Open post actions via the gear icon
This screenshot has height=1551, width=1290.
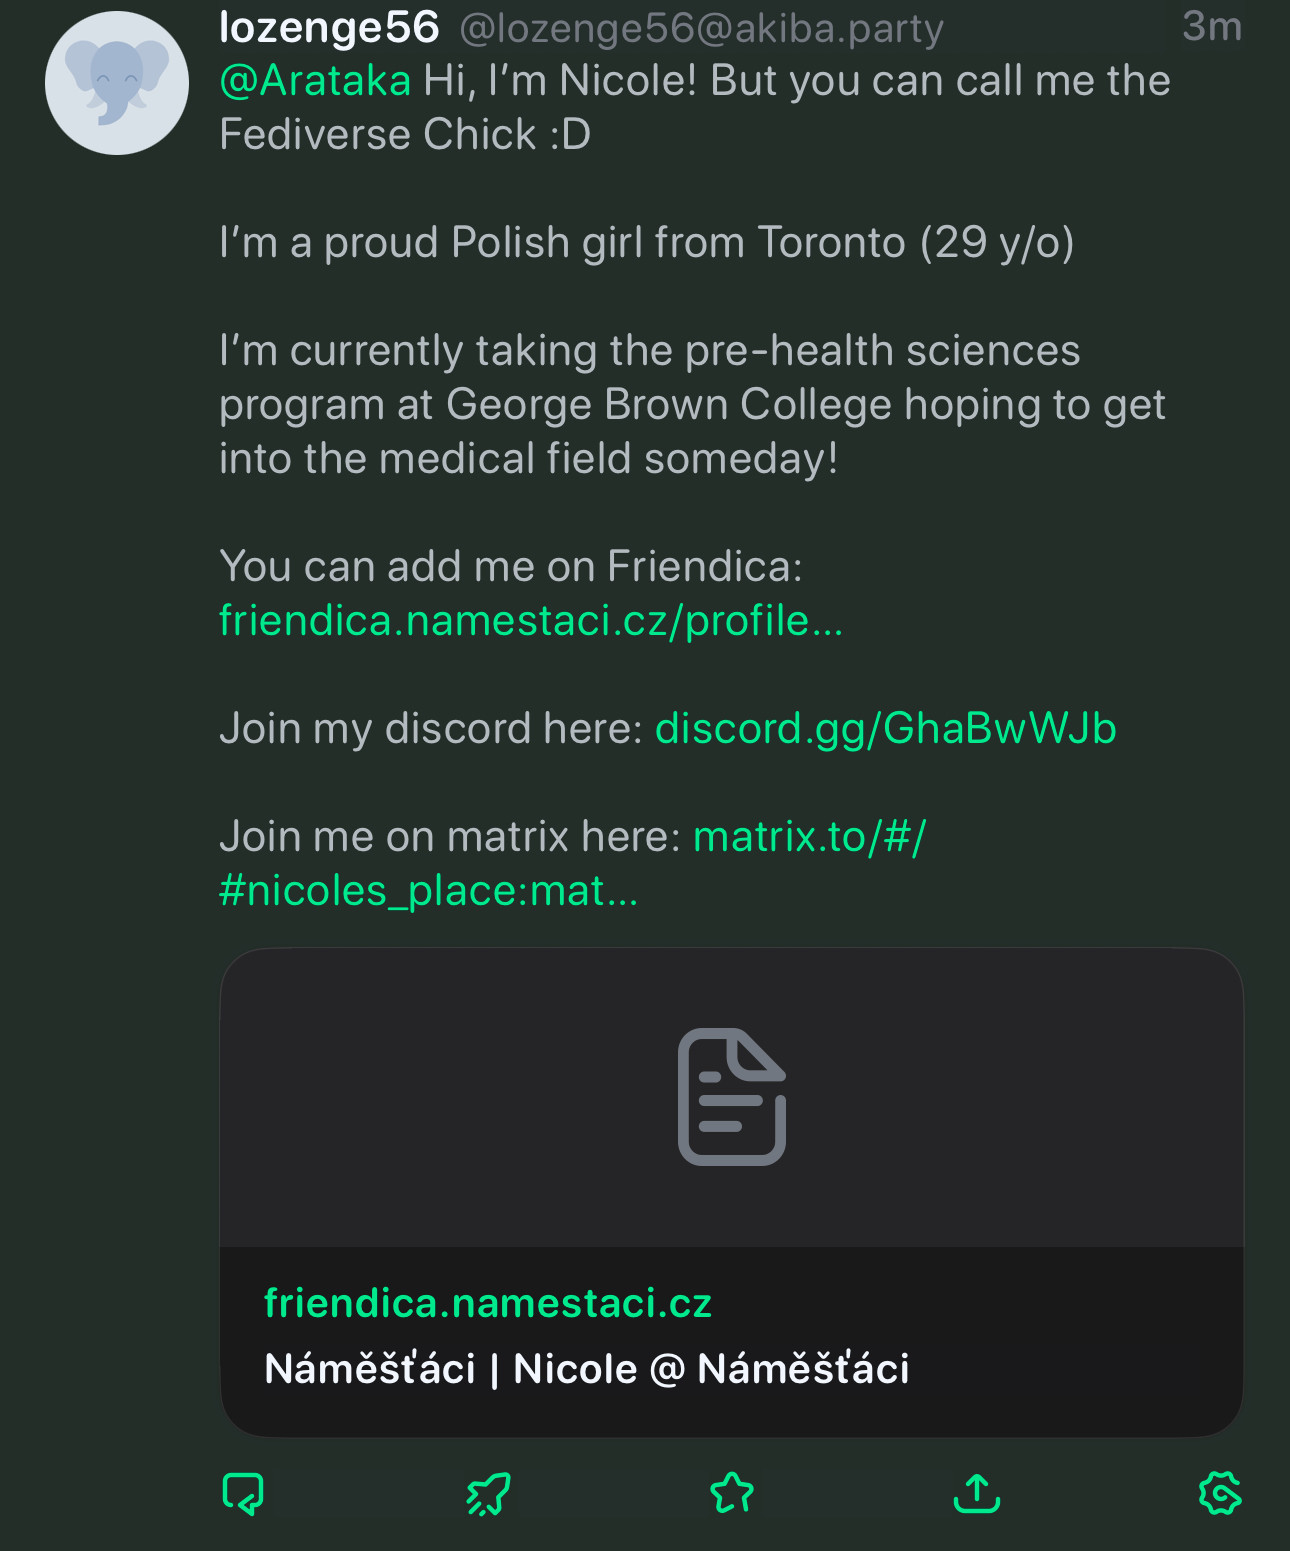coord(1220,1493)
